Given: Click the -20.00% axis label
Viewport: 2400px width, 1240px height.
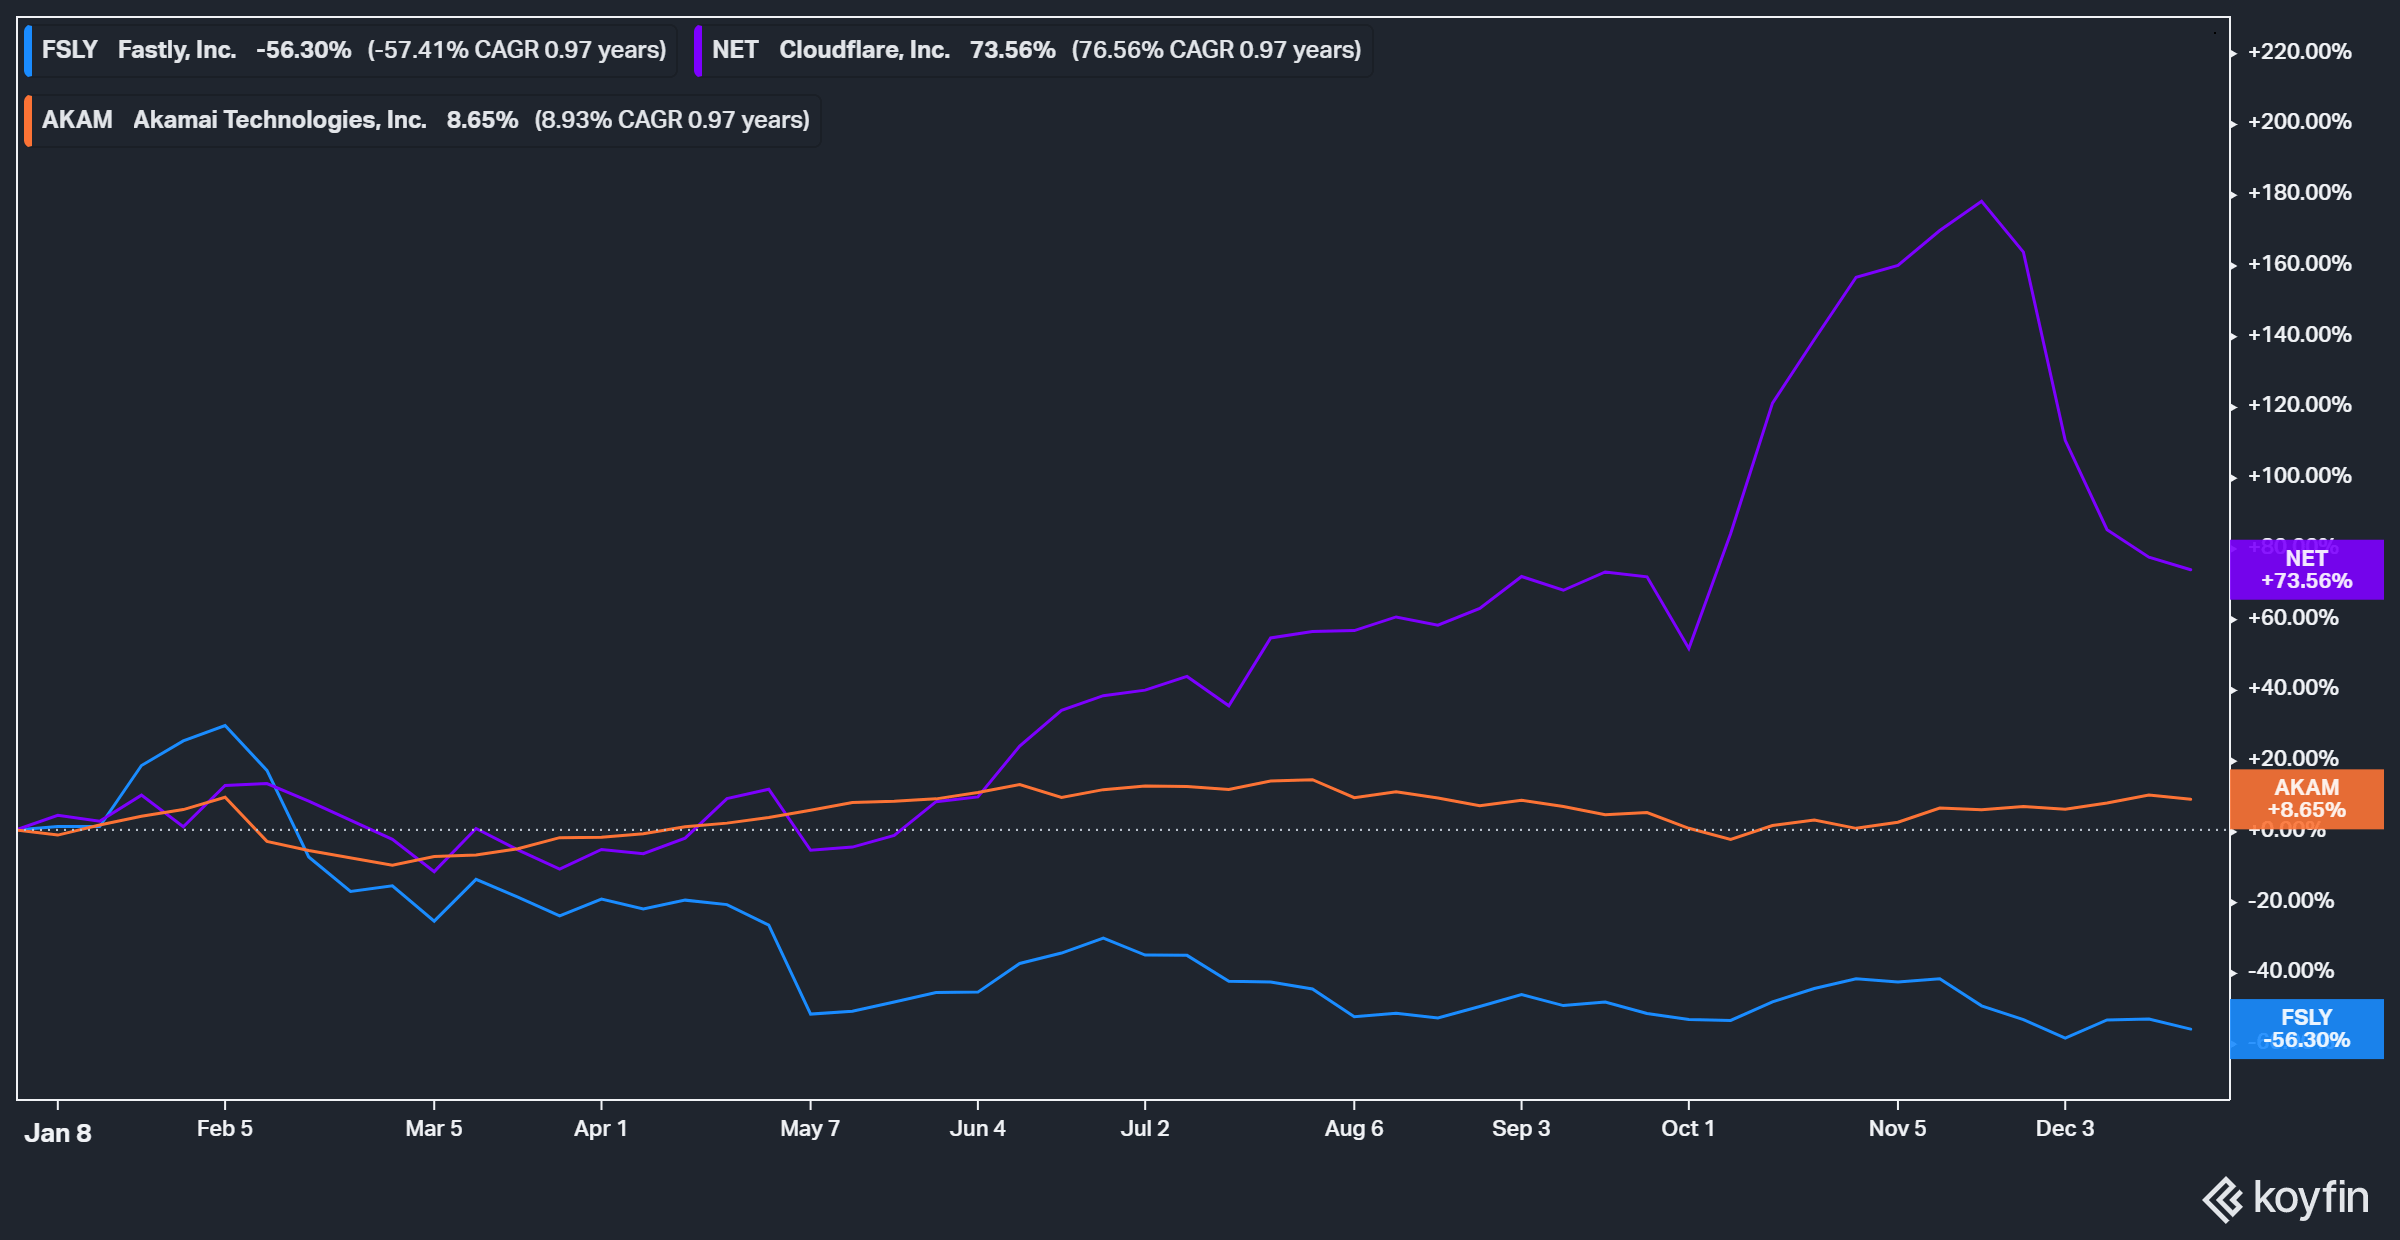Looking at the screenshot, I should pyautogui.click(x=2291, y=901).
